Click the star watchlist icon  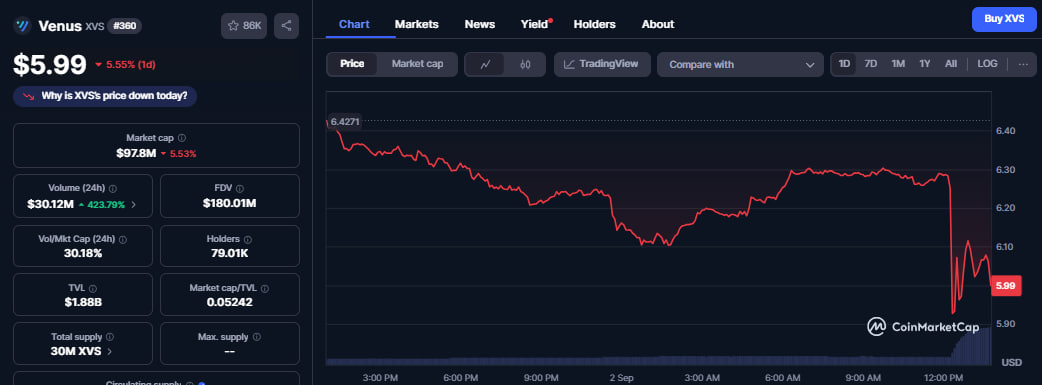pyautogui.click(x=233, y=26)
